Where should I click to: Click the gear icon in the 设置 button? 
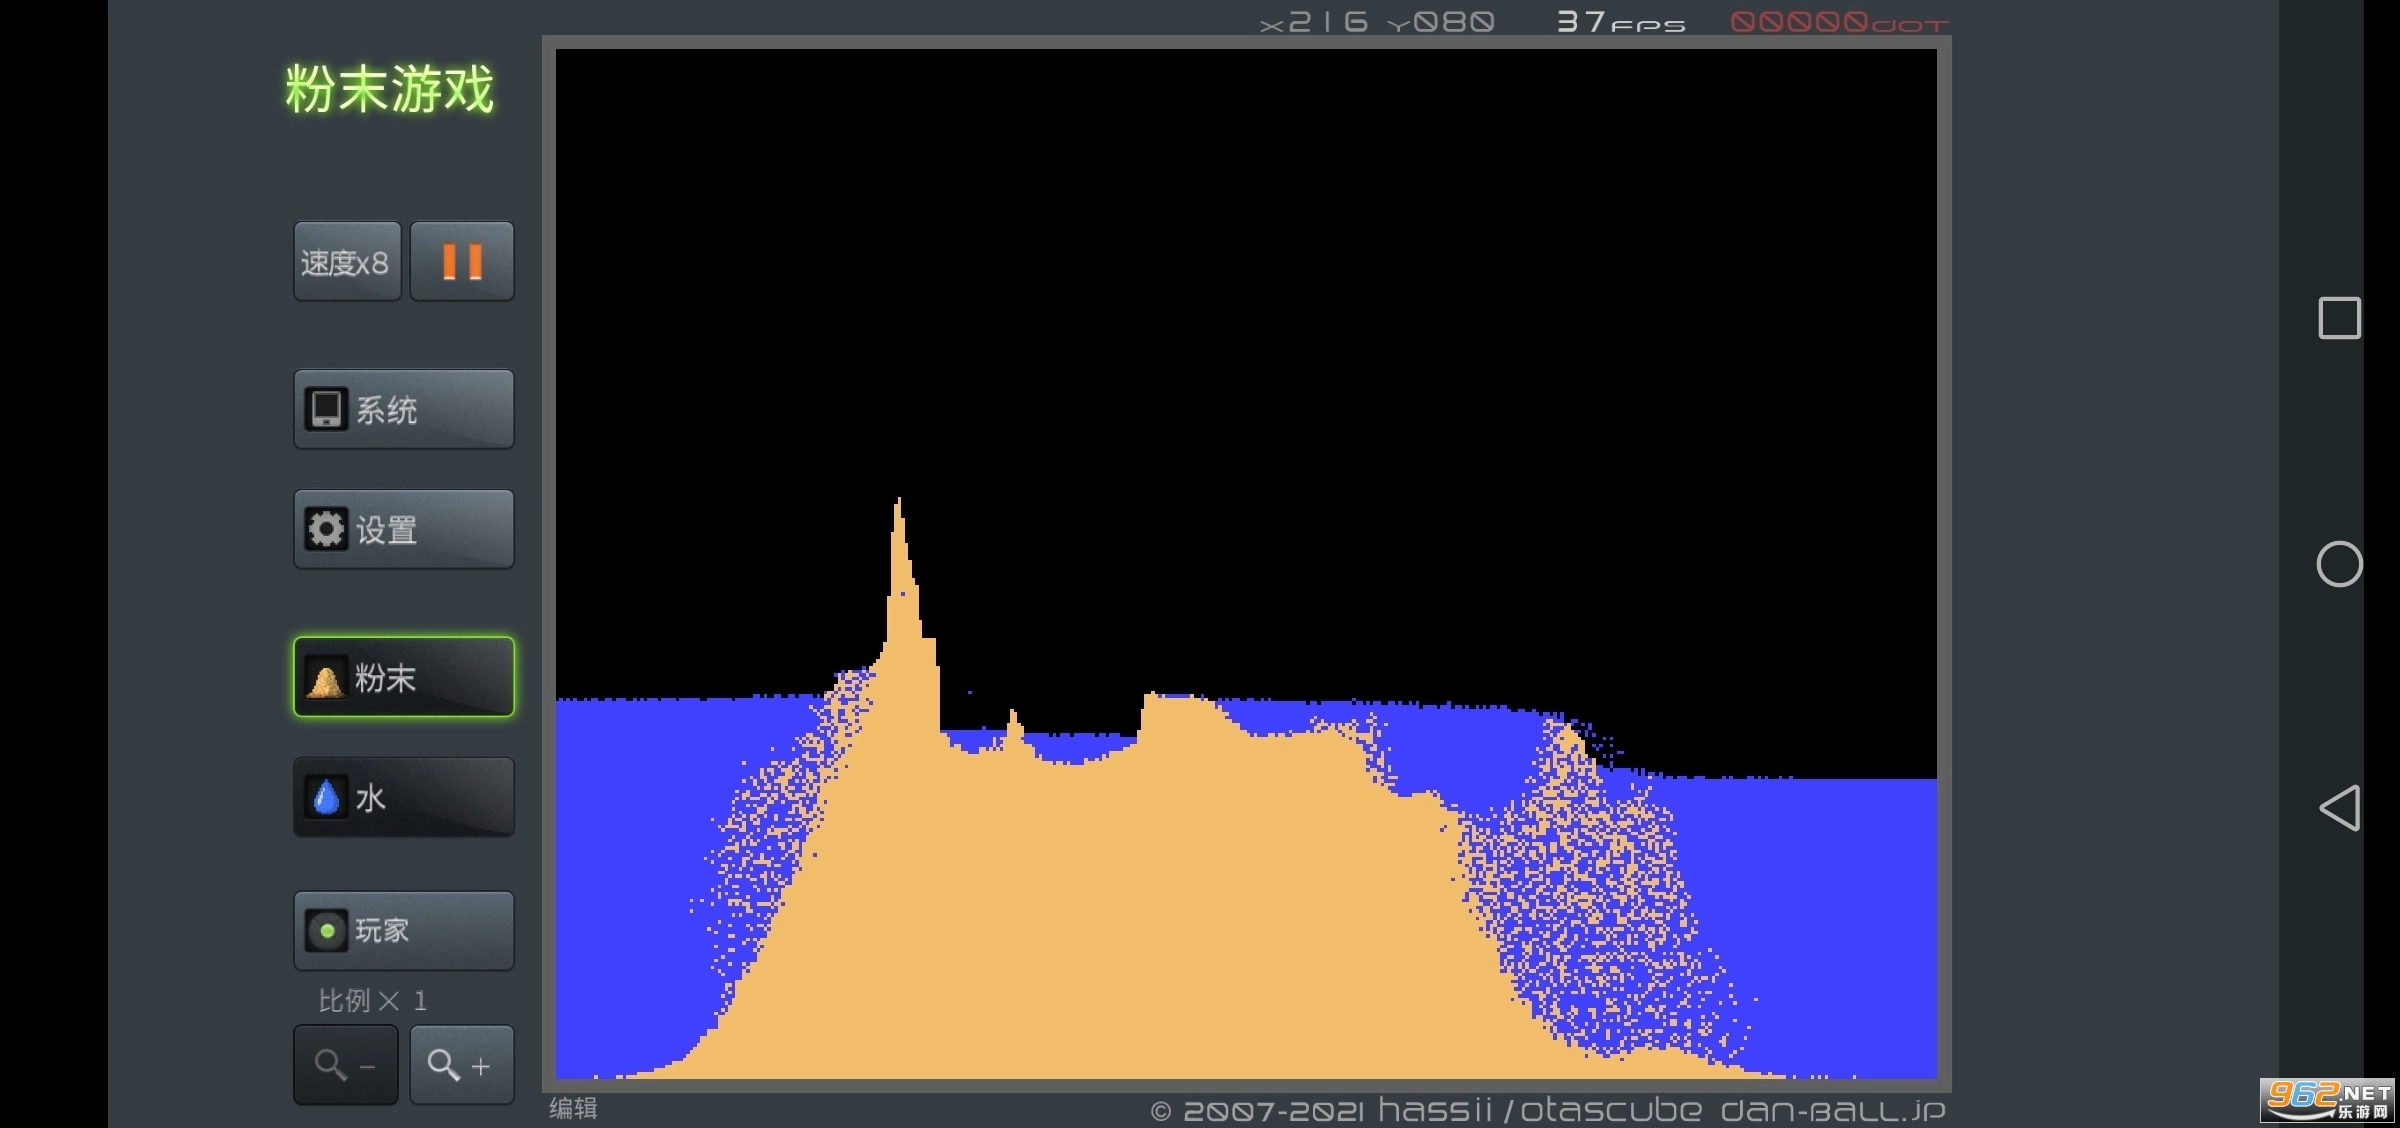point(326,529)
